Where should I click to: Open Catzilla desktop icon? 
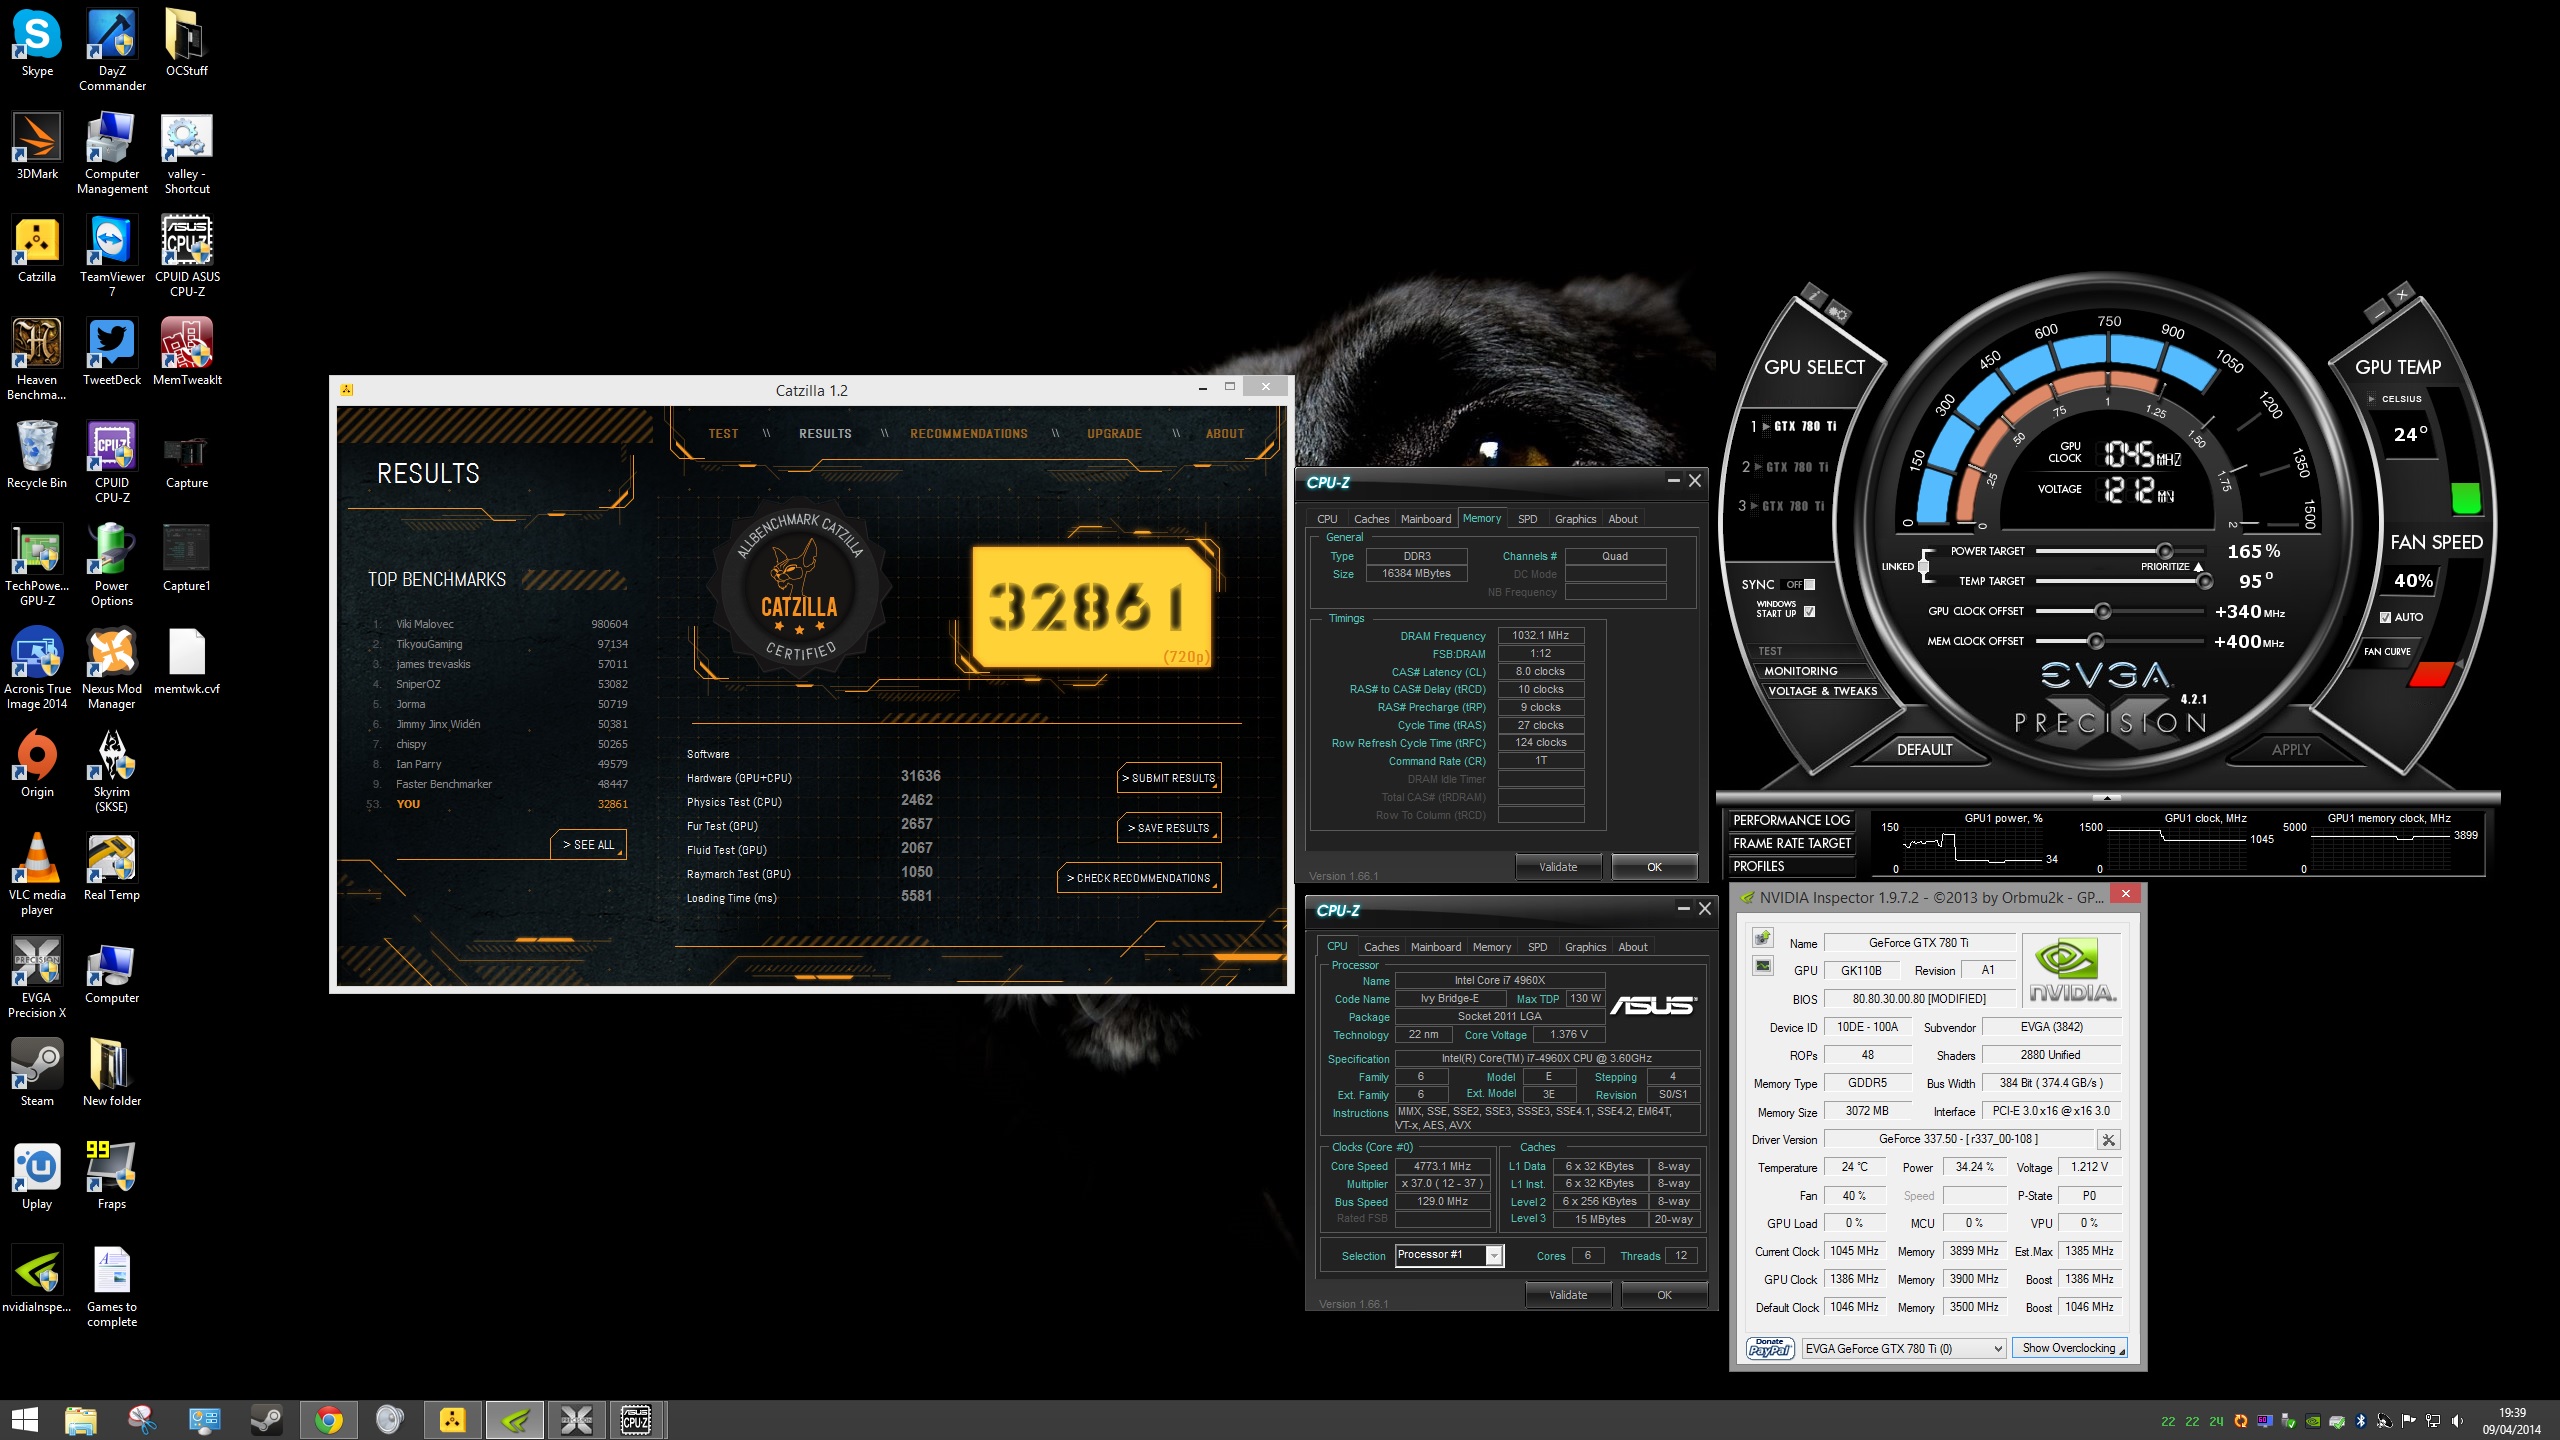click(37, 249)
